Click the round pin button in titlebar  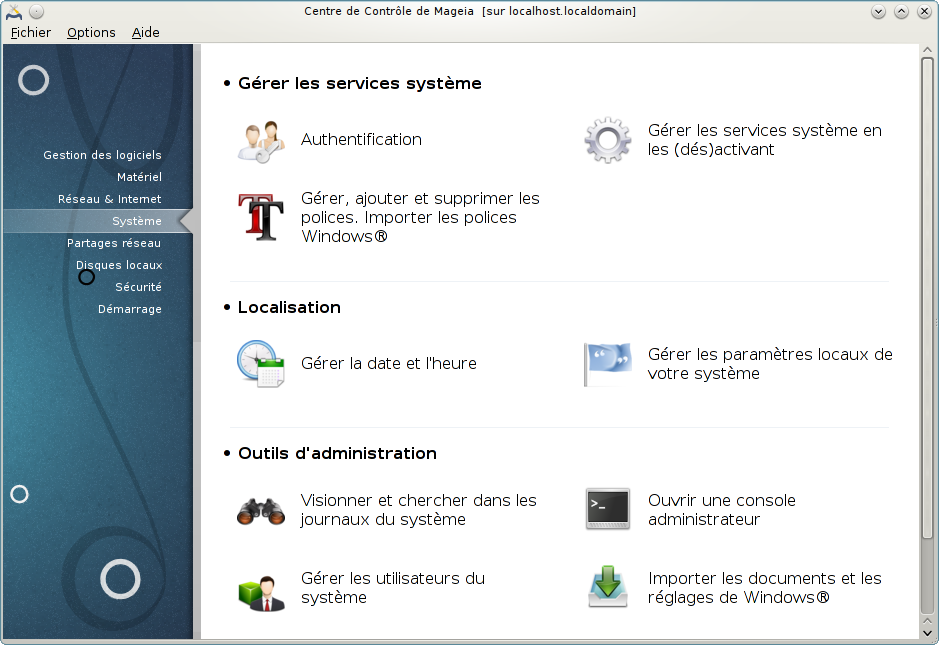37,11
